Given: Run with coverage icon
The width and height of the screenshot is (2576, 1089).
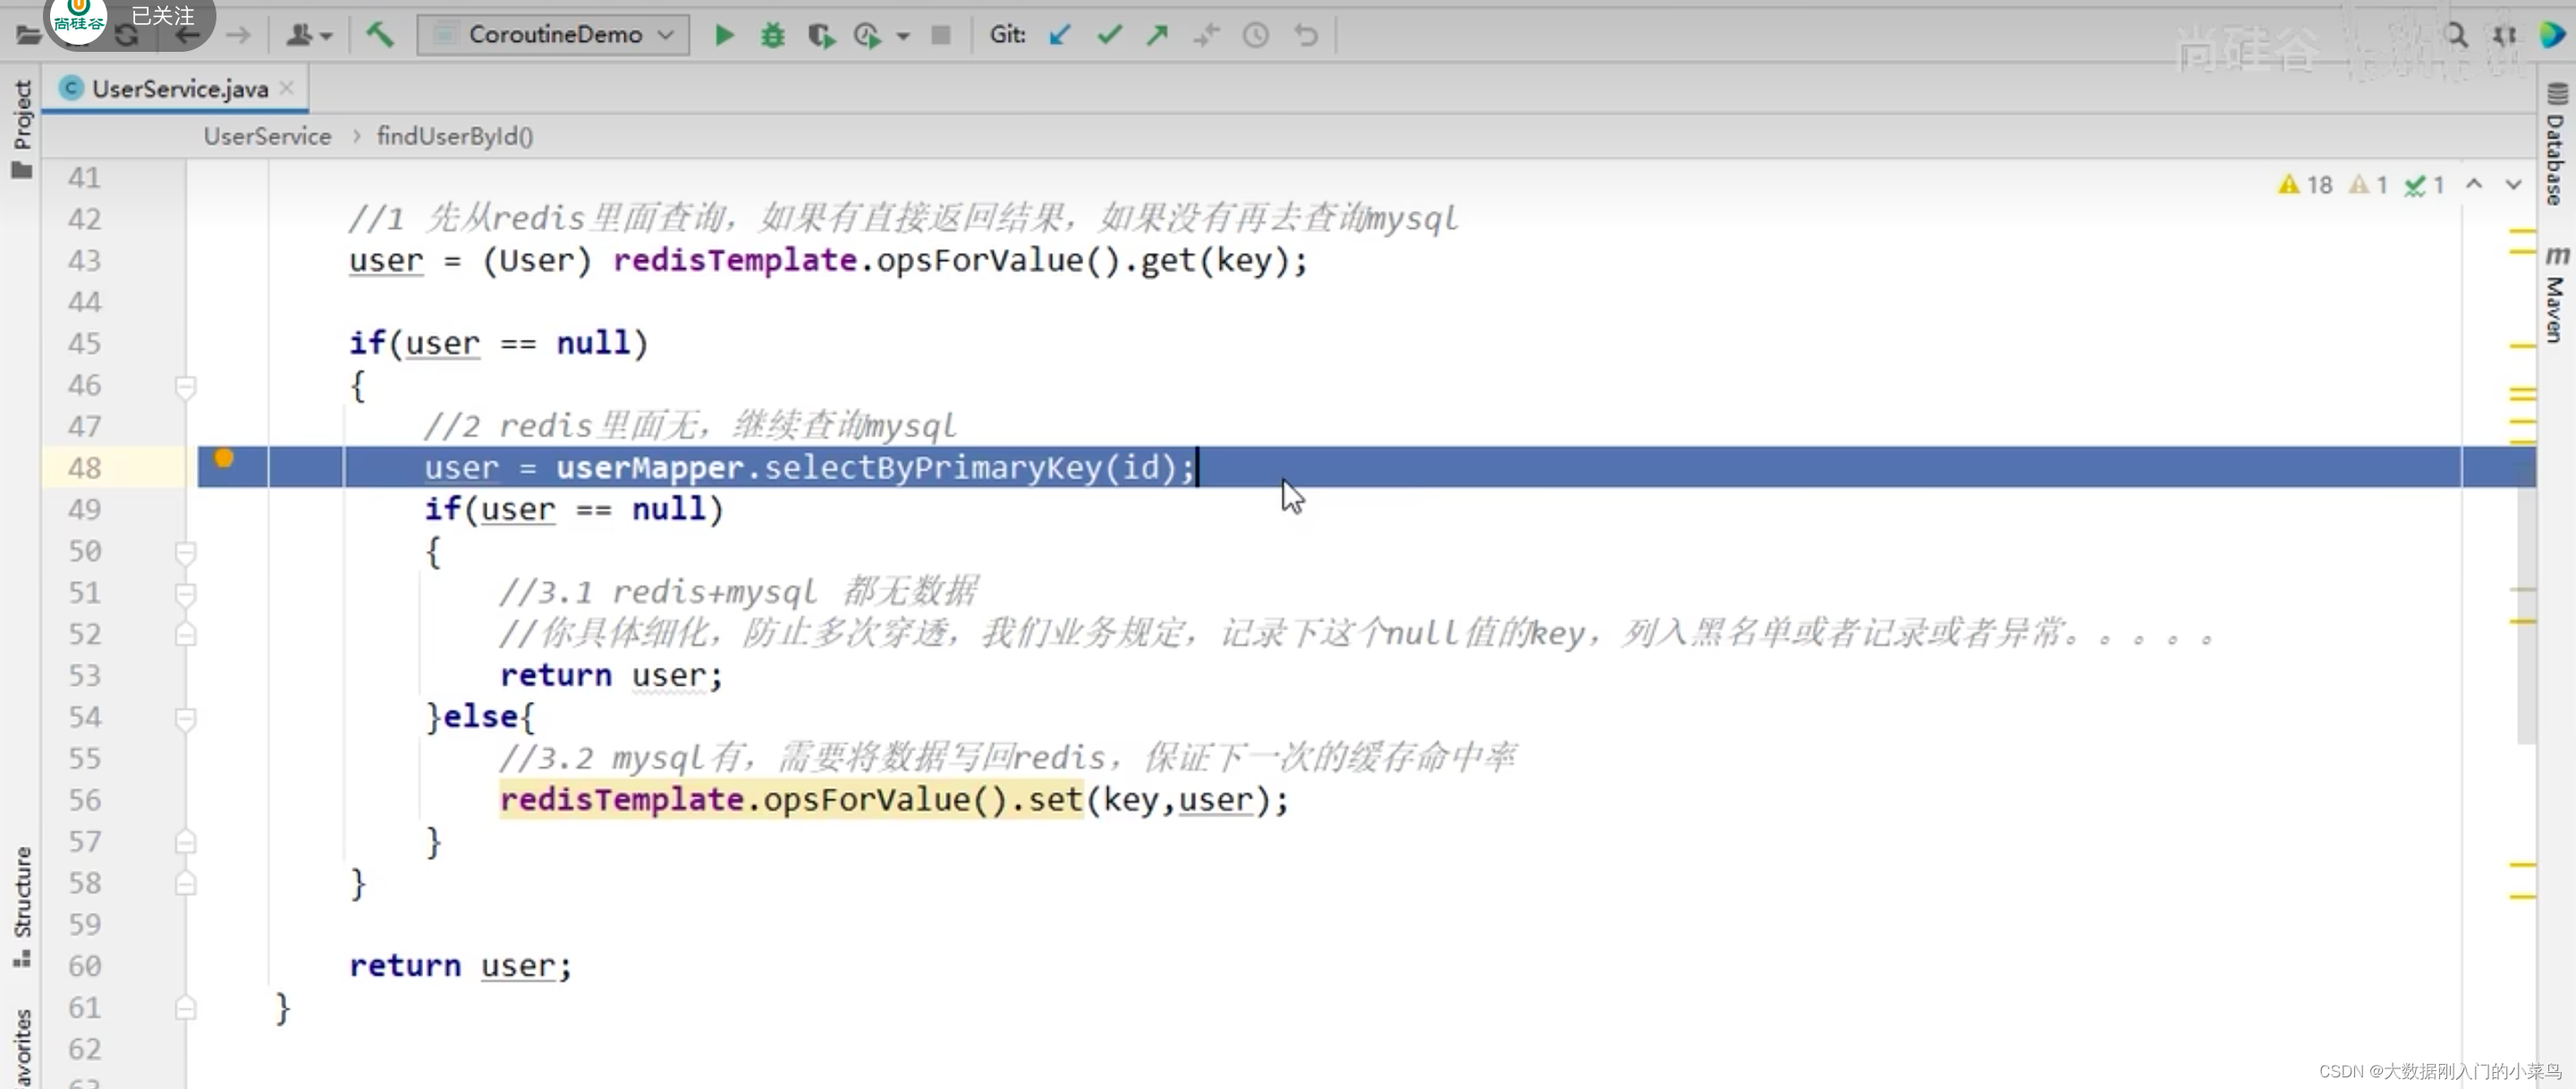Looking at the screenshot, I should point(821,36).
